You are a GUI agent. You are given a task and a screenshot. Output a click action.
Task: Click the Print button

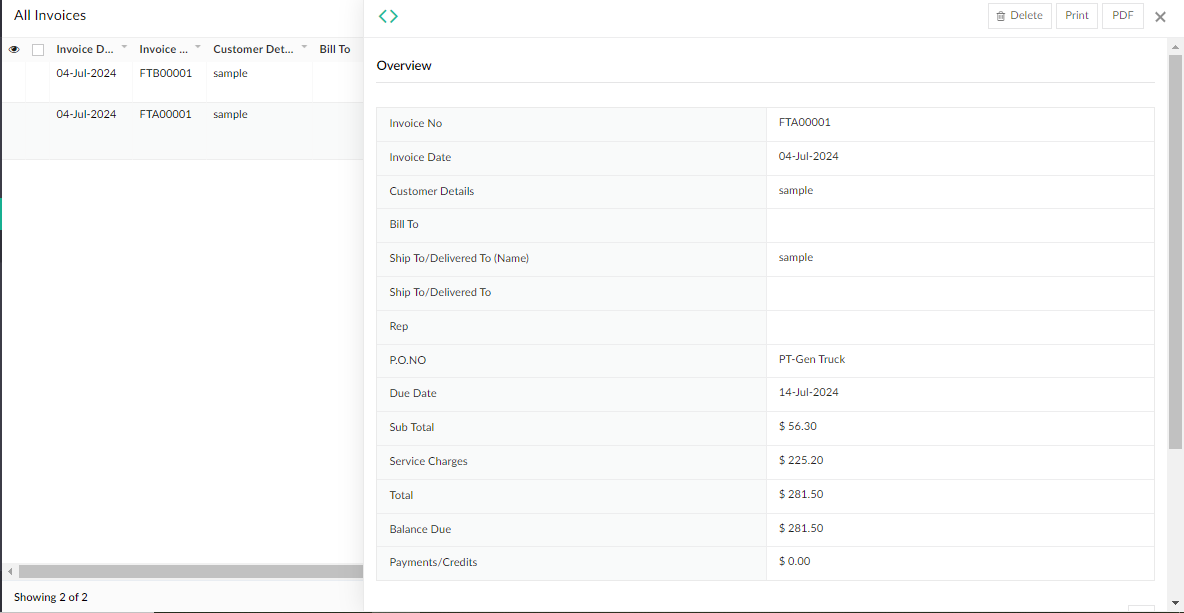pos(1076,15)
